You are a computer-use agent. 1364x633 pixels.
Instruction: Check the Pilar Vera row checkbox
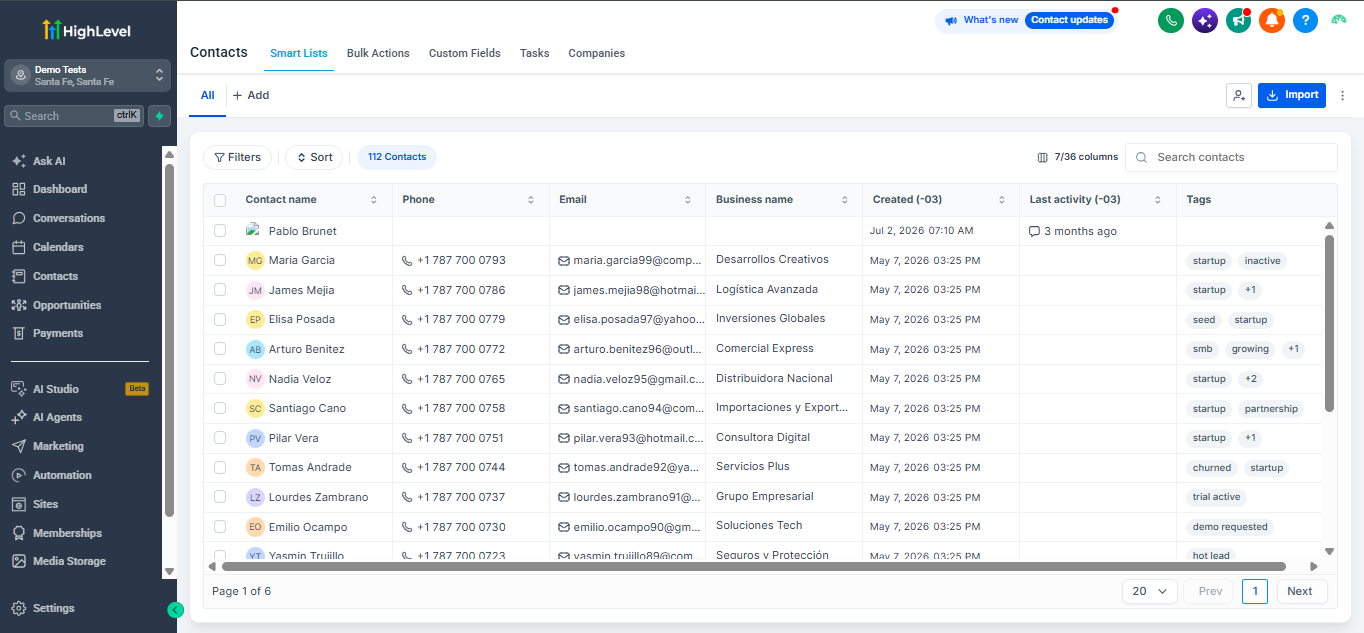point(220,438)
